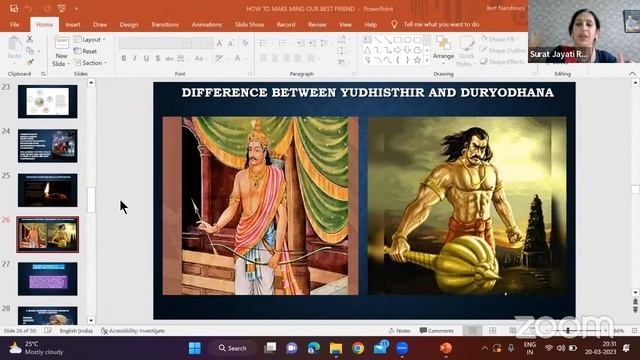Select the Text Box shape in gallery
The width and height of the screenshot is (640, 360).
pos(367,40)
